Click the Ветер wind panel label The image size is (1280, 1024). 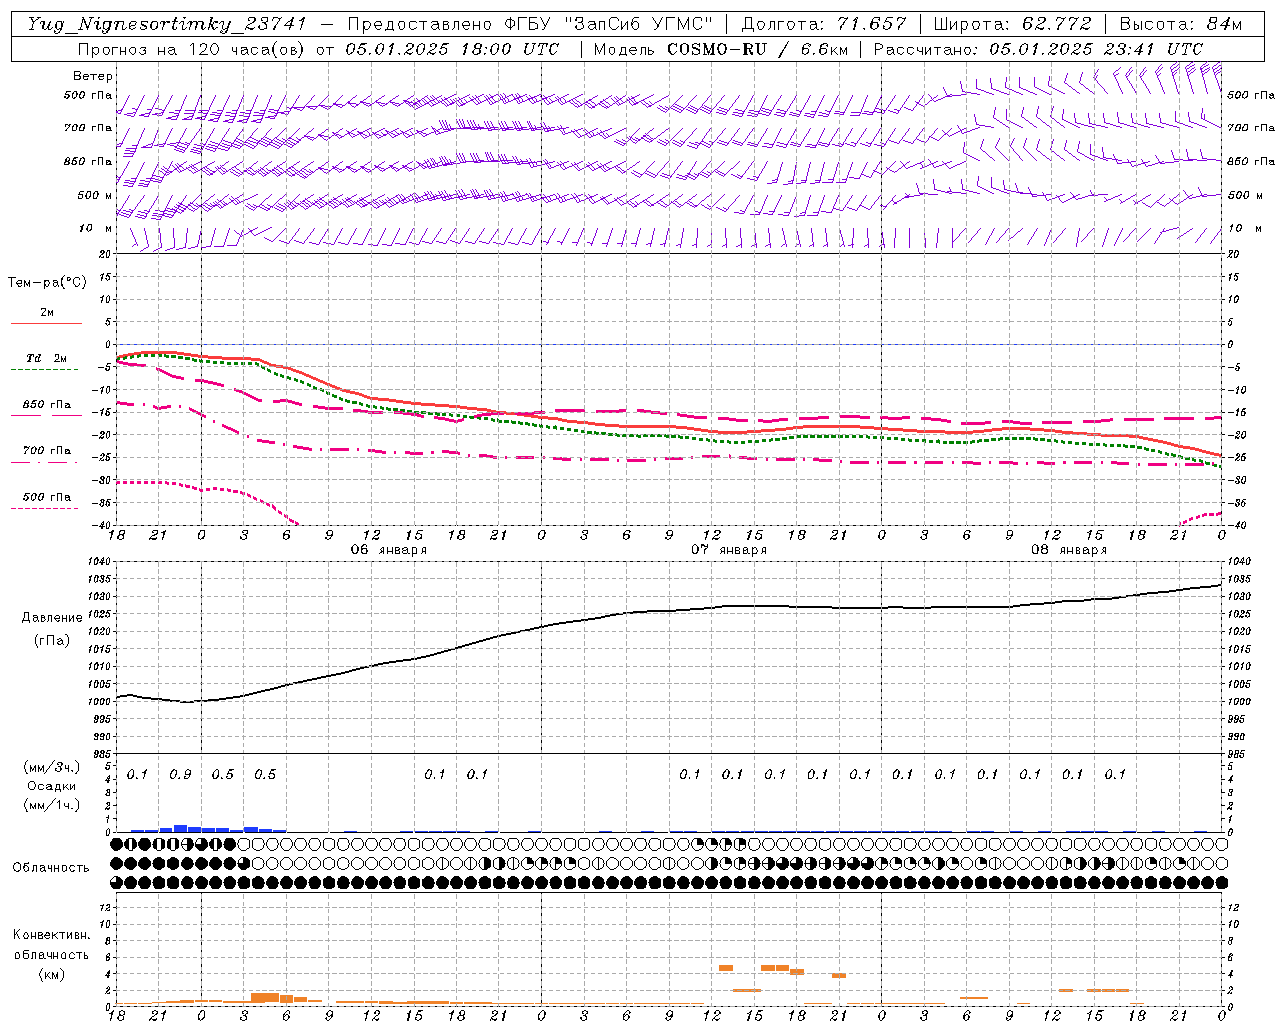[93, 76]
